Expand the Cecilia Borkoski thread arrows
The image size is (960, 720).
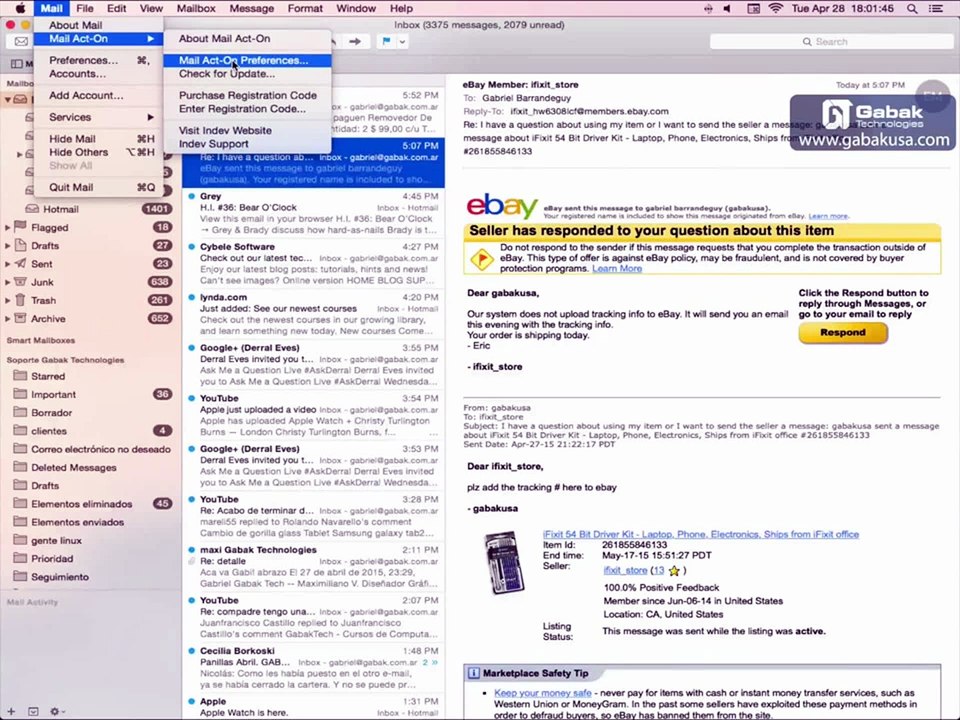click(435, 662)
